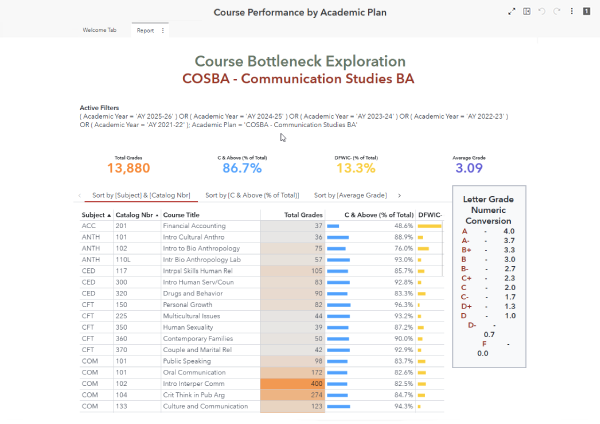
Task: Select the Financial Accounting row
Action: click(x=262, y=226)
